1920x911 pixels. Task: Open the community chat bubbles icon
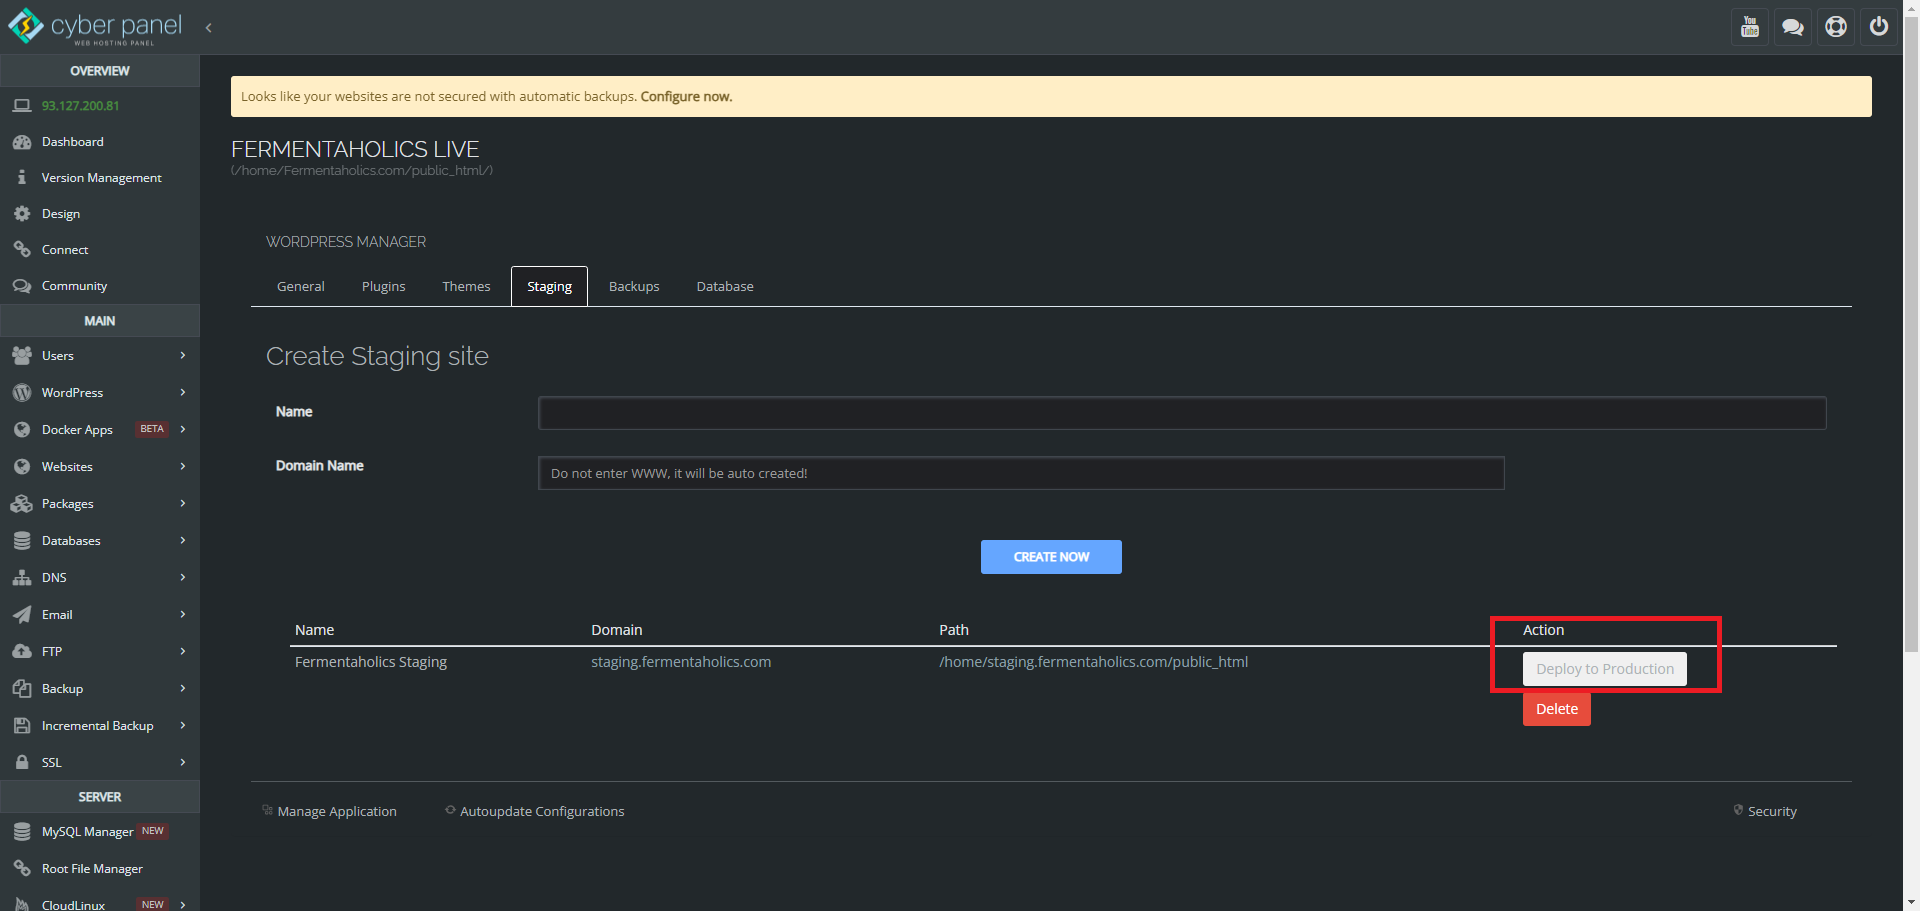coord(1793,27)
